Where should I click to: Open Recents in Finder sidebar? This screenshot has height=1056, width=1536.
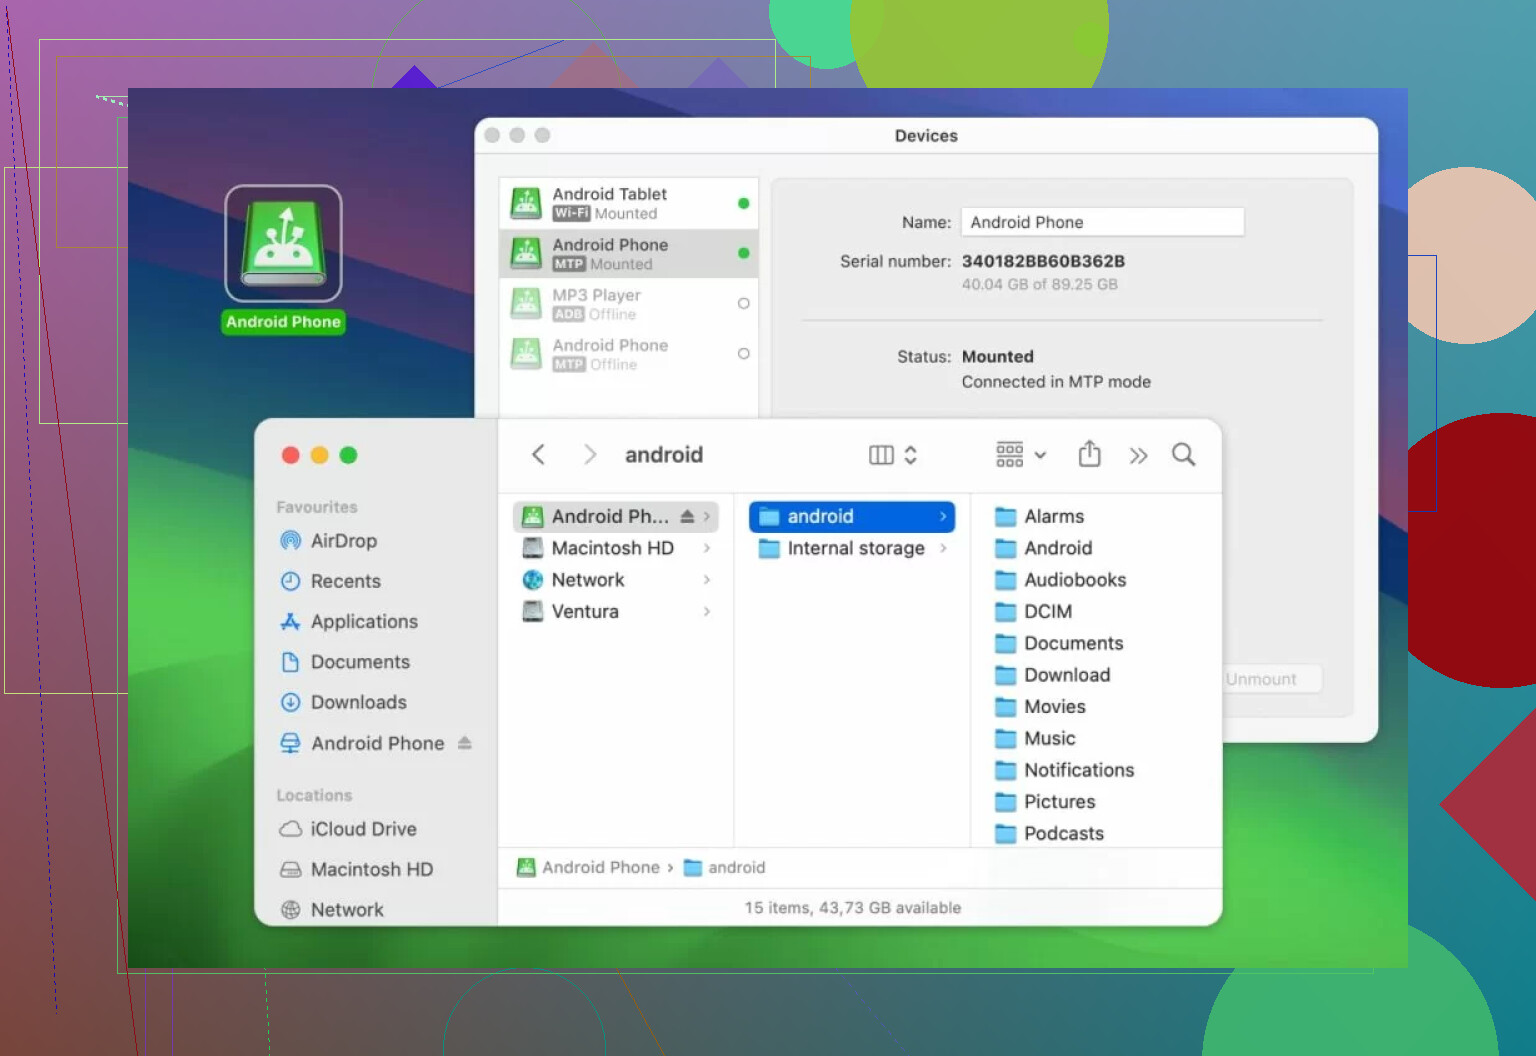(x=330, y=581)
